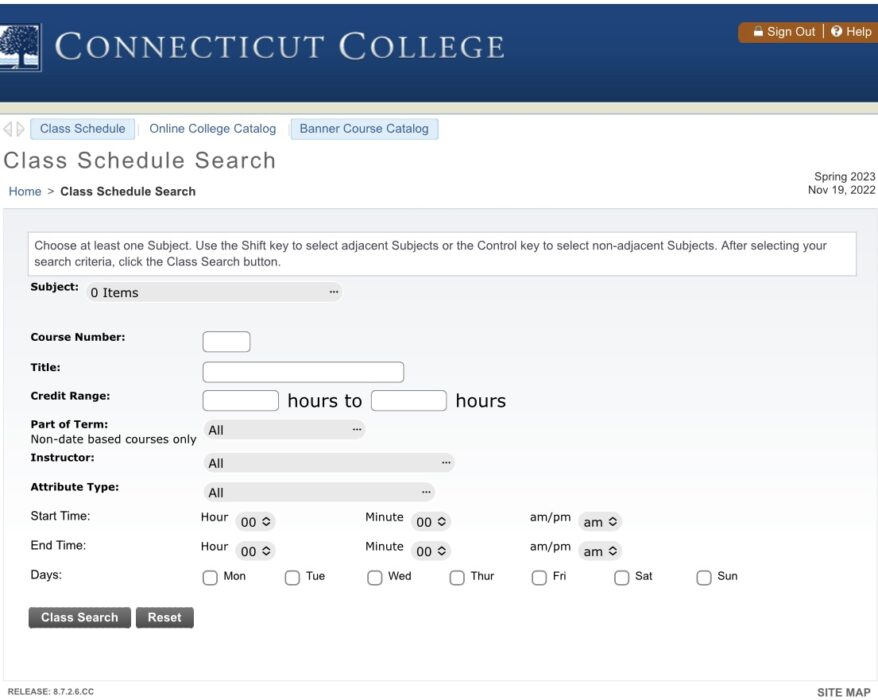Click into the Title text field

click(303, 372)
